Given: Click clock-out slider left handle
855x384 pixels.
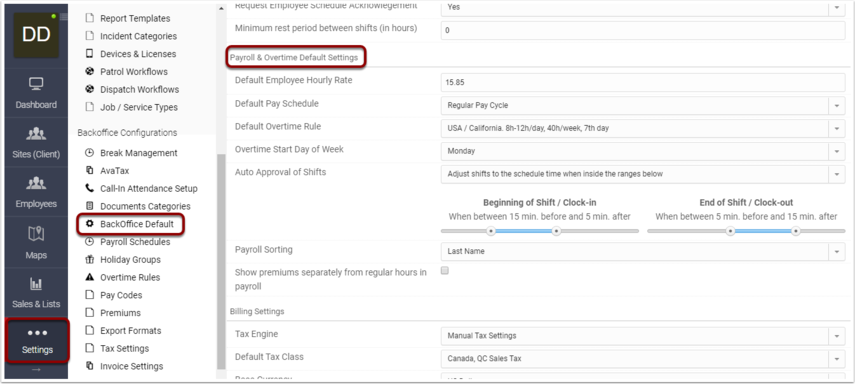Looking at the screenshot, I should (x=730, y=231).
